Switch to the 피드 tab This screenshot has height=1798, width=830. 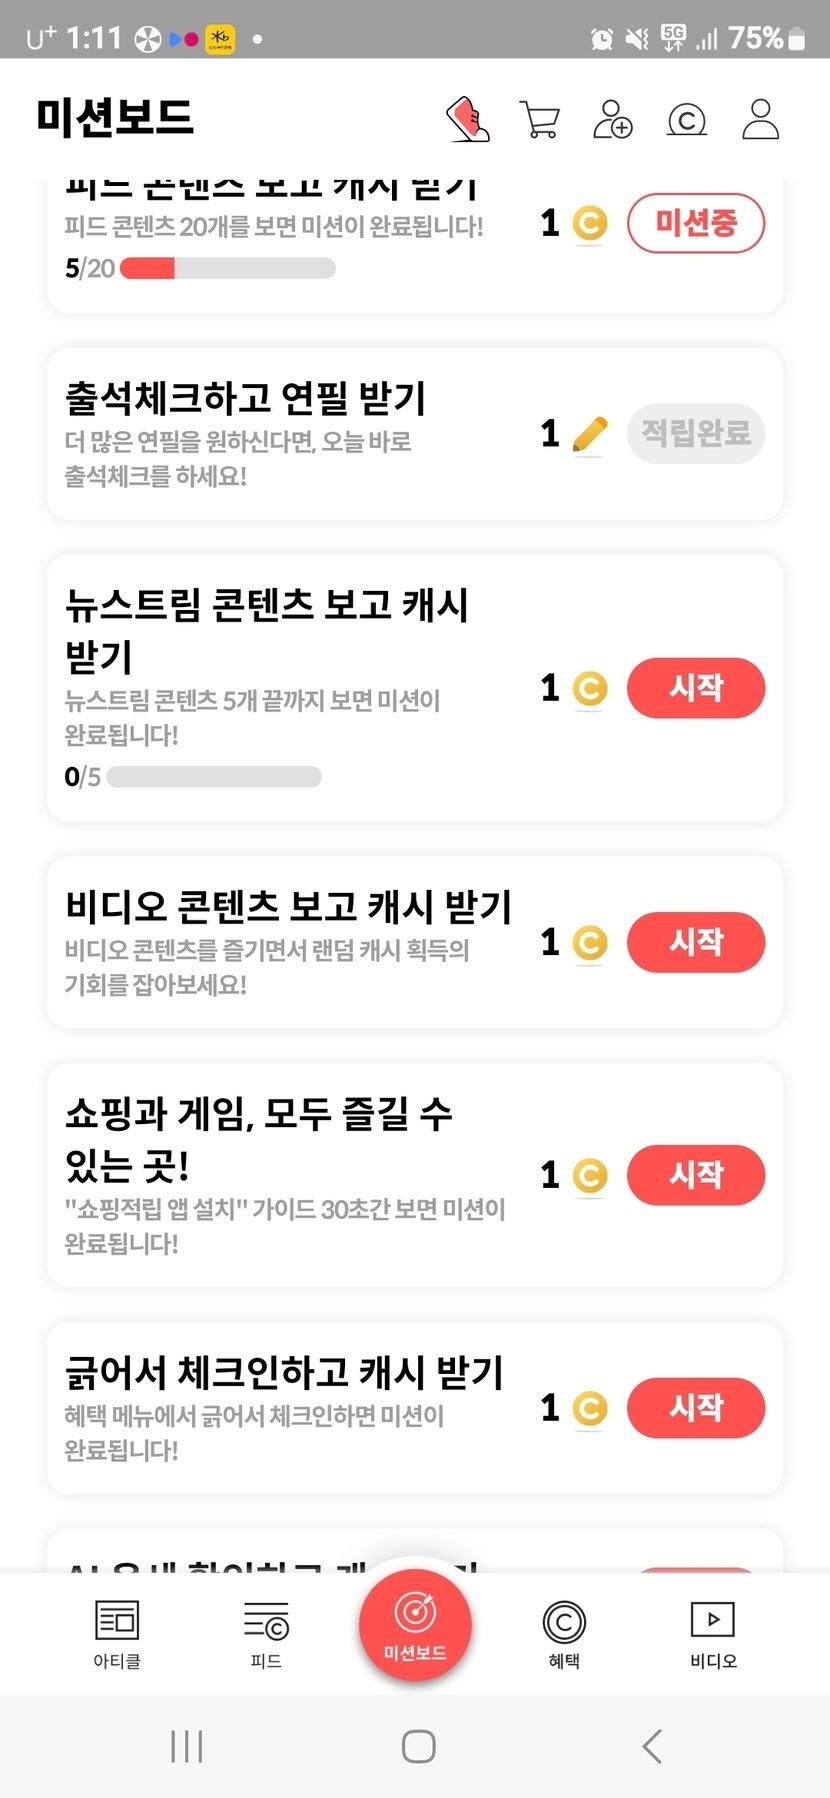click(266, 1633)
